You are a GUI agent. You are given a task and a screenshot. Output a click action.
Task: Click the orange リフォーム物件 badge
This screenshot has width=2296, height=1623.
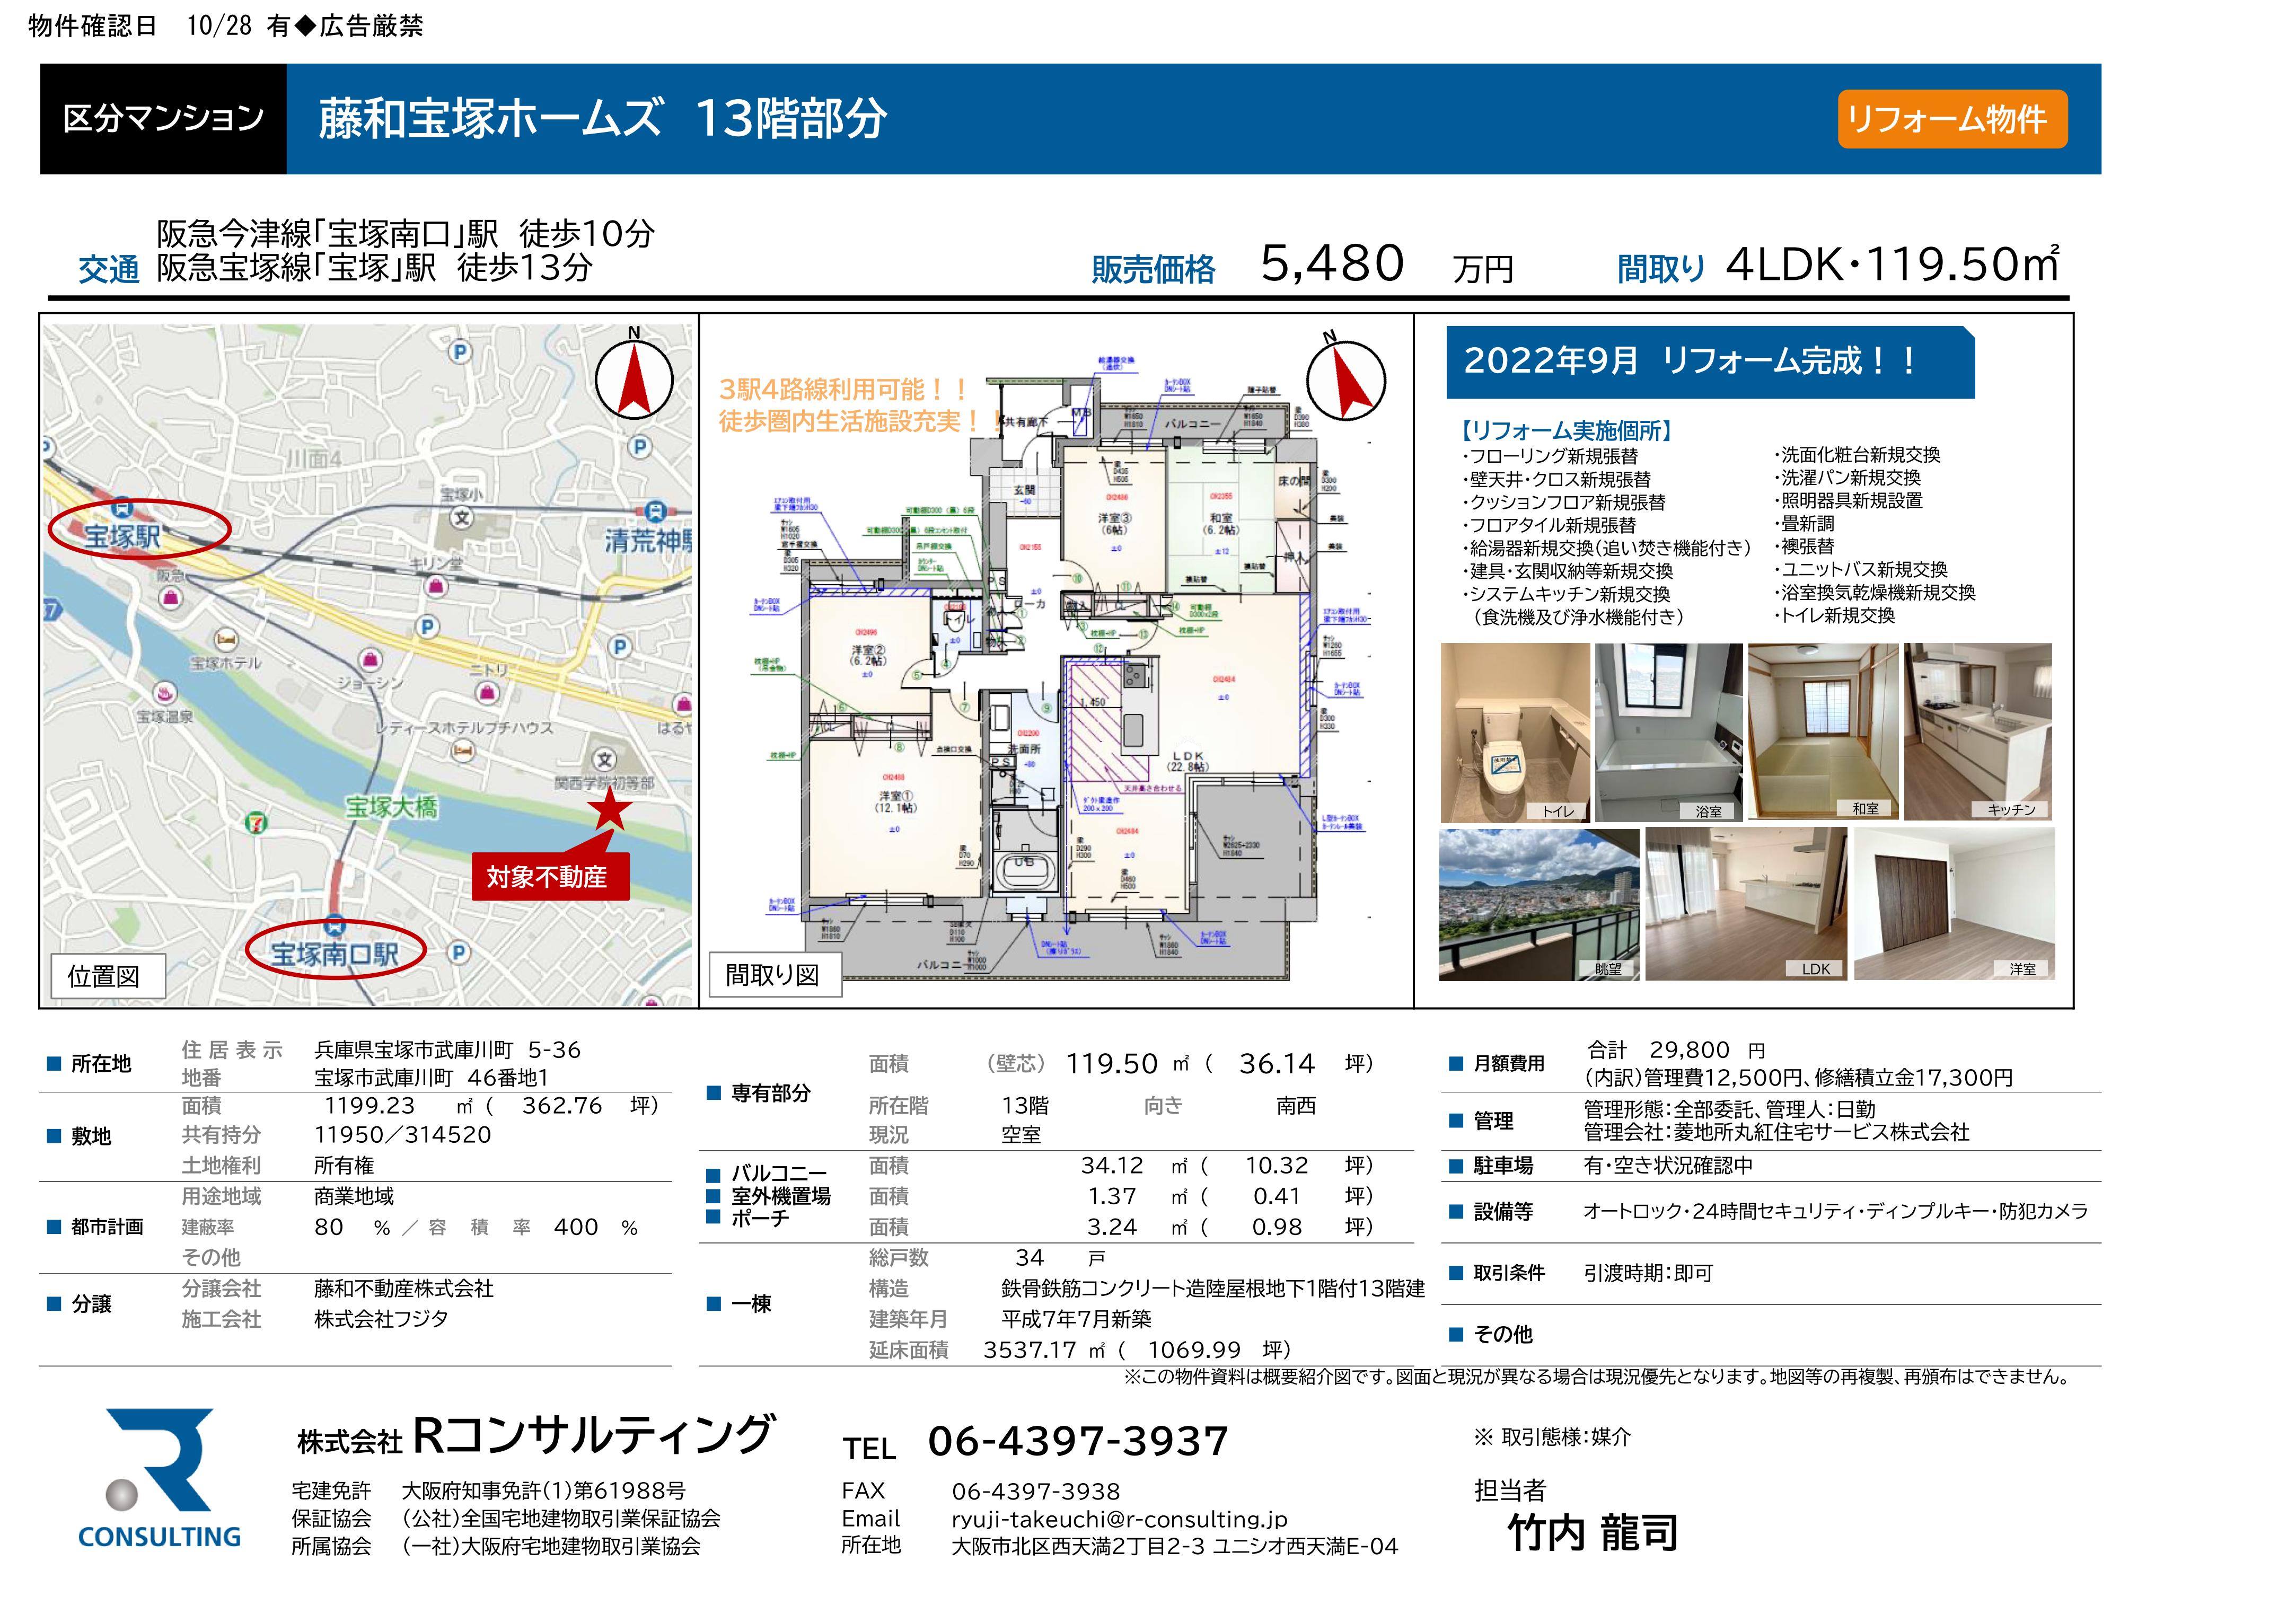point(1951,119)
